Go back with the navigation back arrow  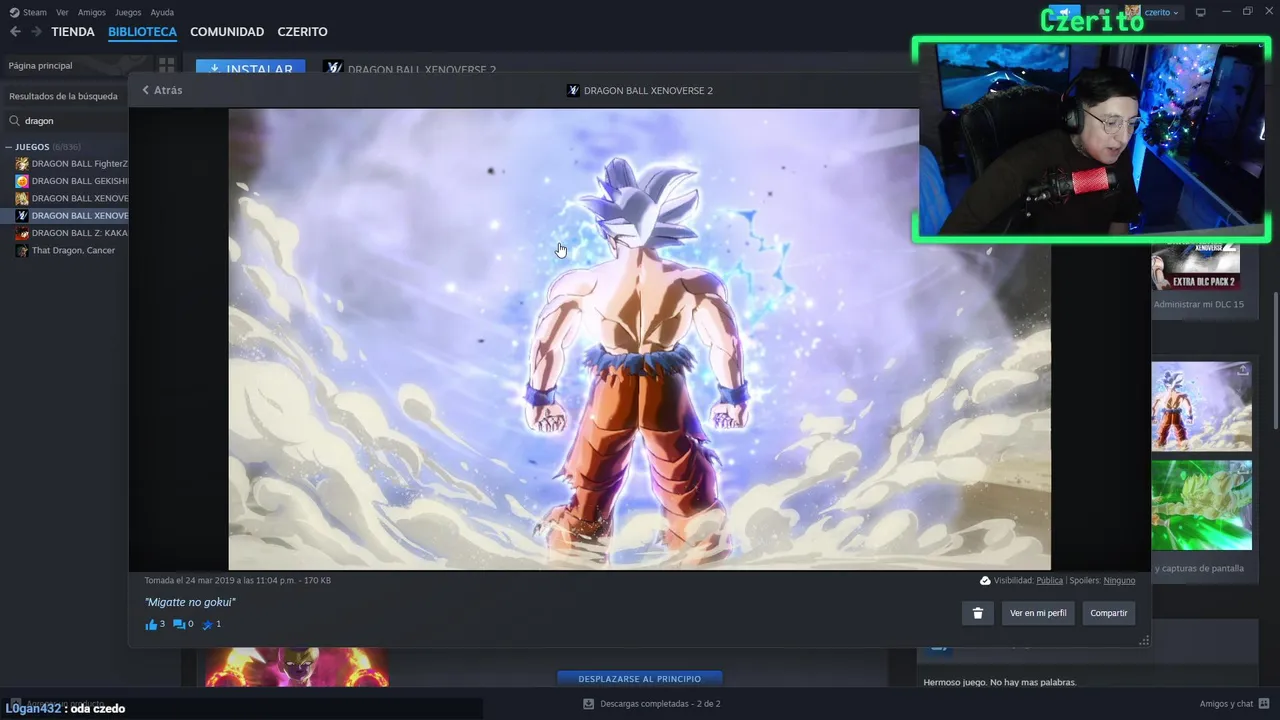[15, 32]
